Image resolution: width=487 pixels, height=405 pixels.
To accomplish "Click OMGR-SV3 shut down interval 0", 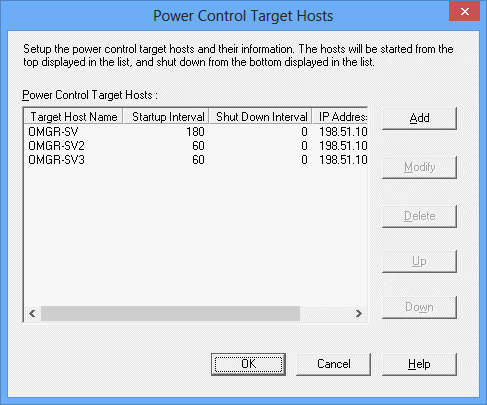I will (304, 160).
